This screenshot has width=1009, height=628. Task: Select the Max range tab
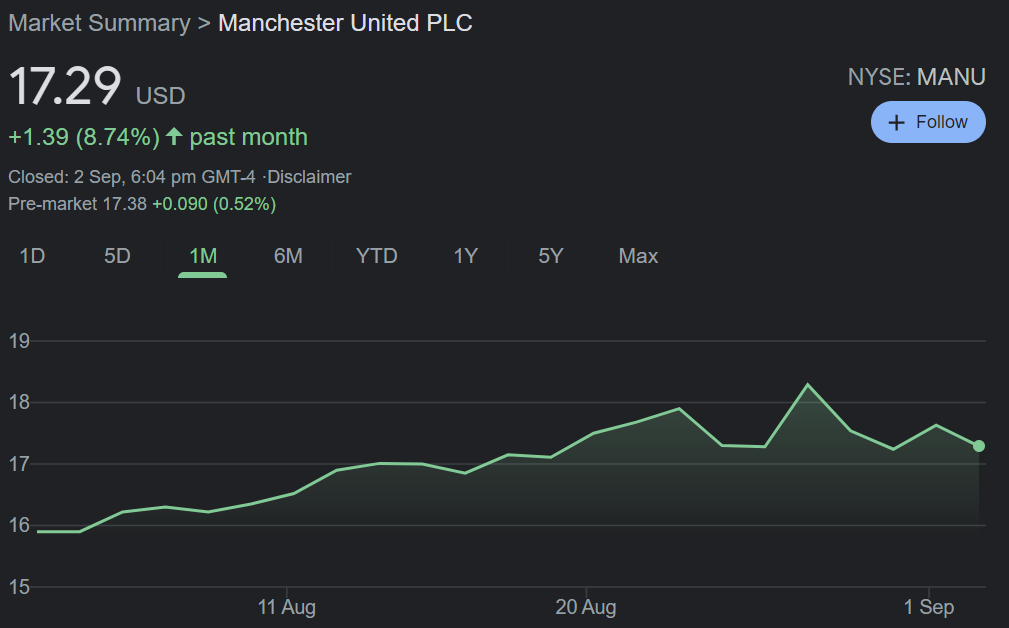pyautogui.click(x=638, y=256)
